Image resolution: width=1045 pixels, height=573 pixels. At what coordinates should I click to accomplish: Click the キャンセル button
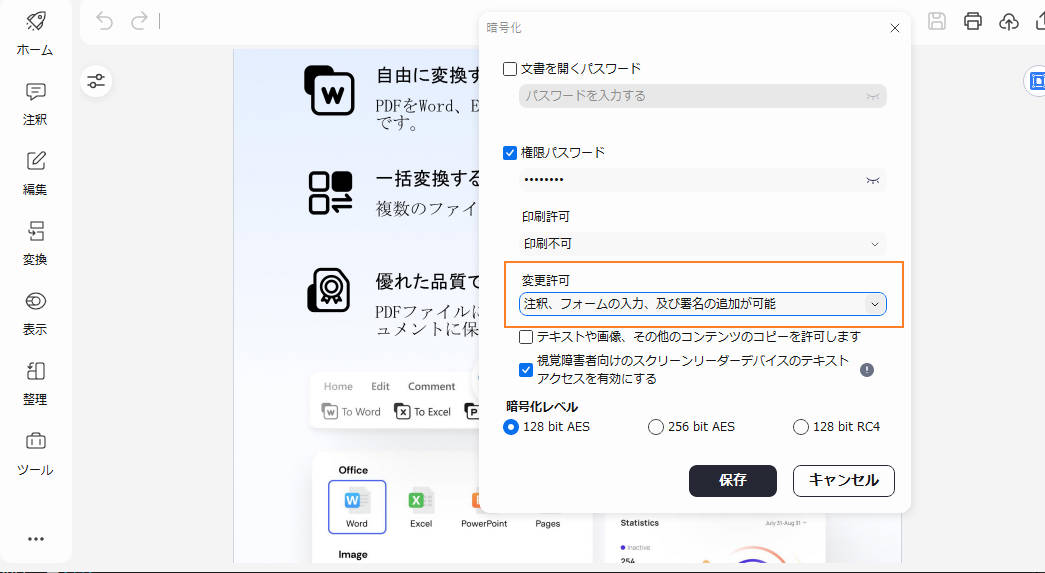[843, 480]
